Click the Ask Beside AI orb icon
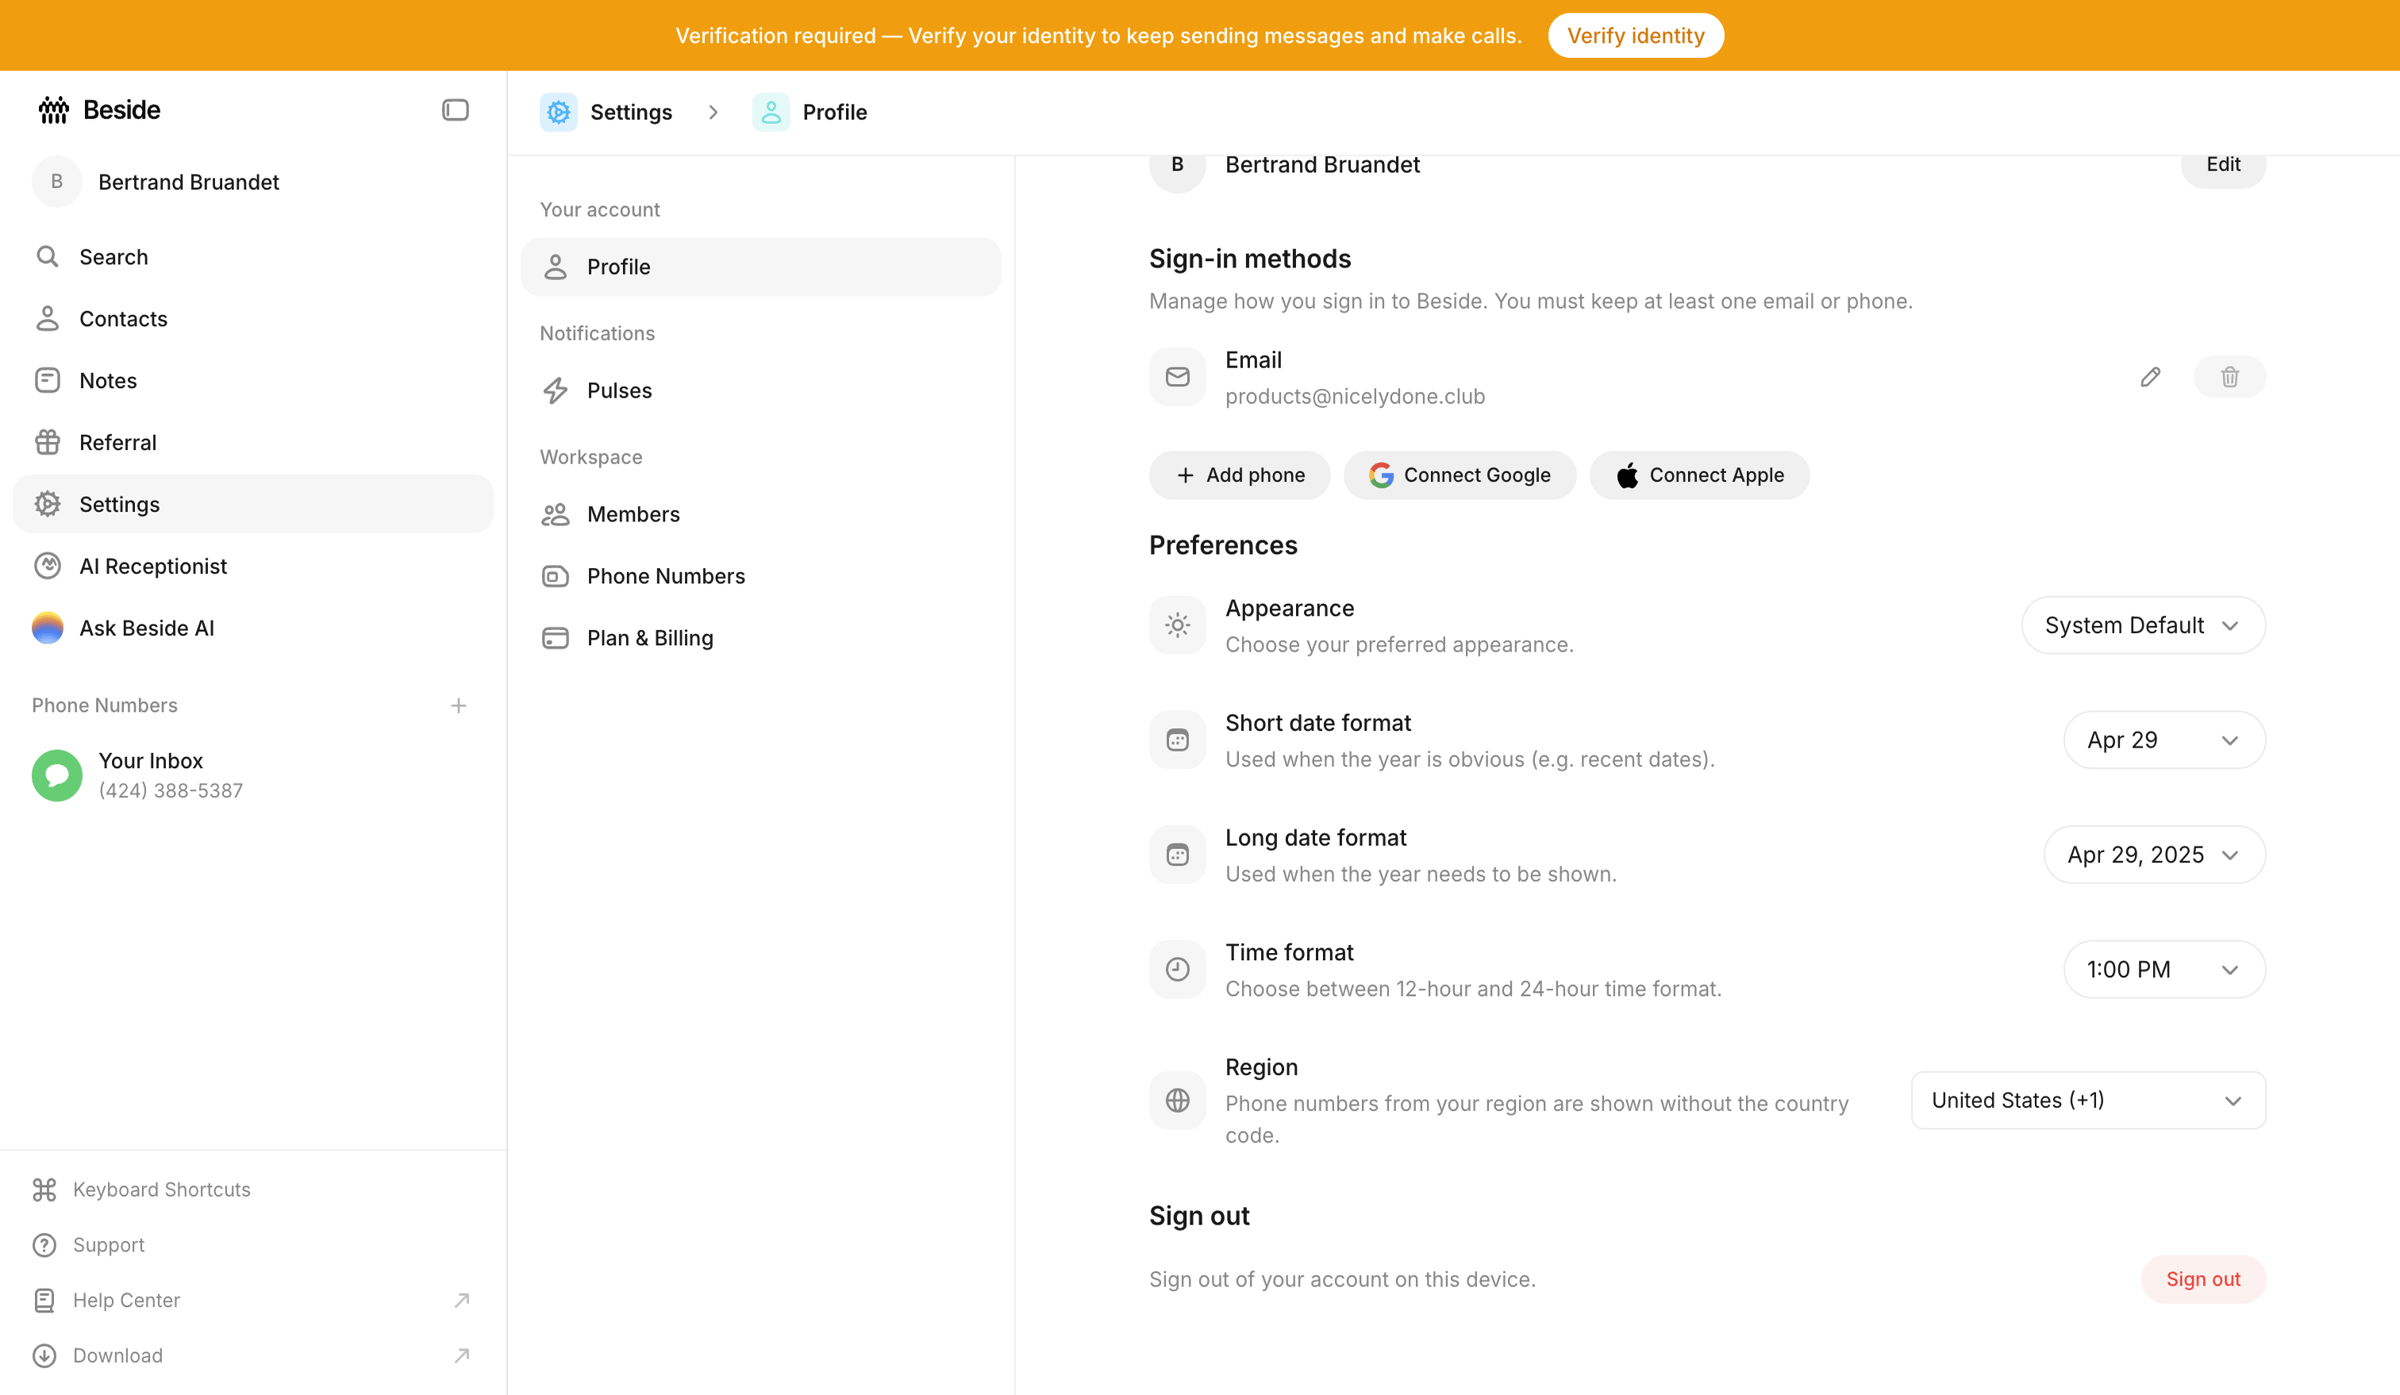This screenshot has height=1395, width=2400. pyautogui.click(x=47, y=628)
